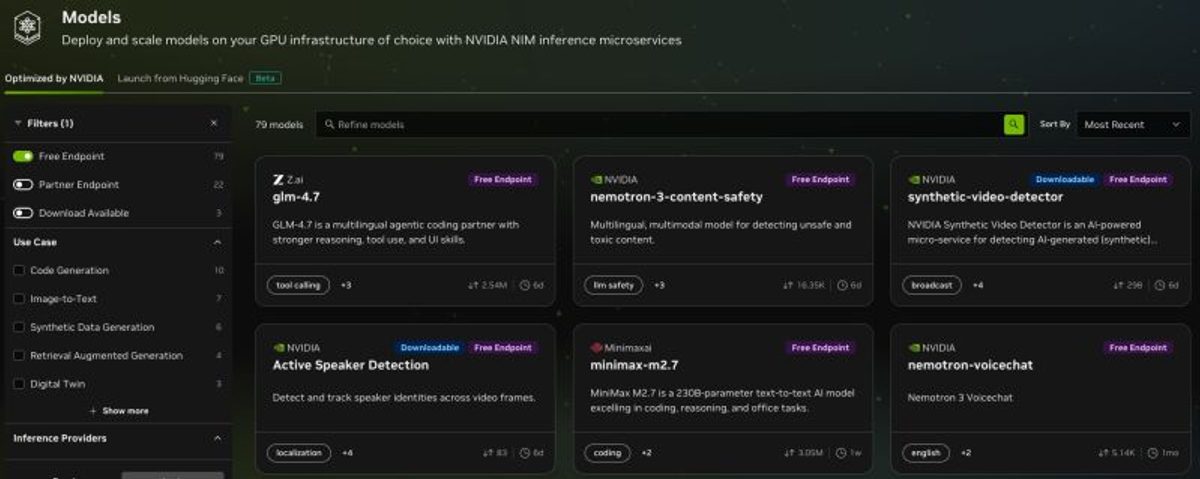Expand +4 tags on Active Speaker Detection card
The image size is (1200, 479).
pos(347,453)
